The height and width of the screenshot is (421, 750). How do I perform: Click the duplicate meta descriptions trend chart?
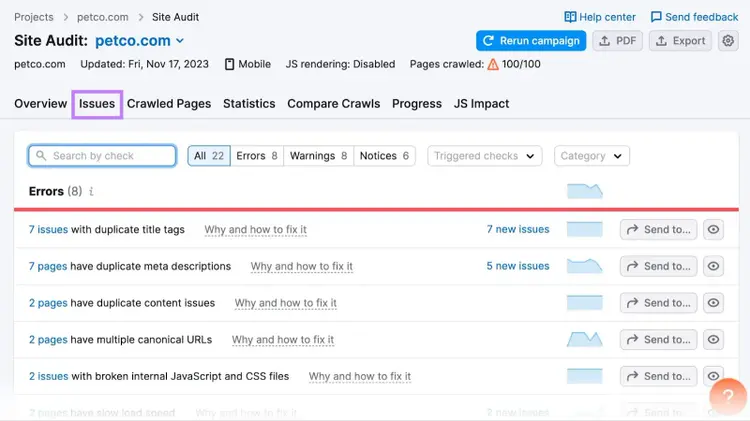(585, 266)
